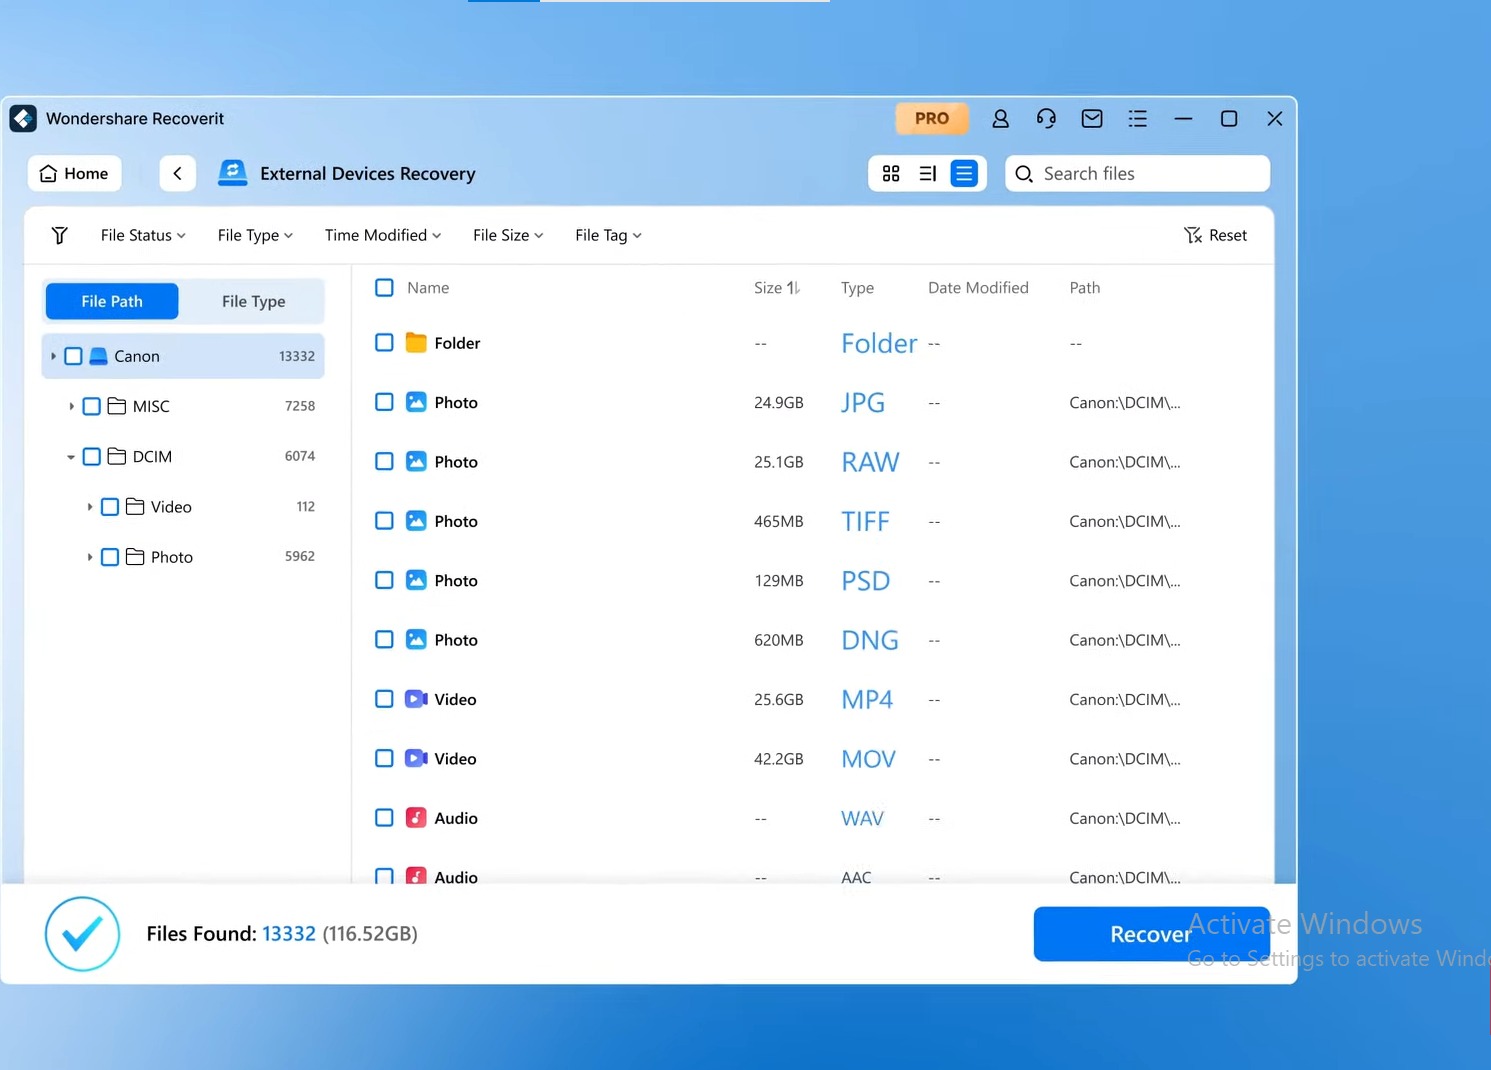Tick the MISC folder checkbox
Screen dimensions: 1491x1070
(91, 406)
